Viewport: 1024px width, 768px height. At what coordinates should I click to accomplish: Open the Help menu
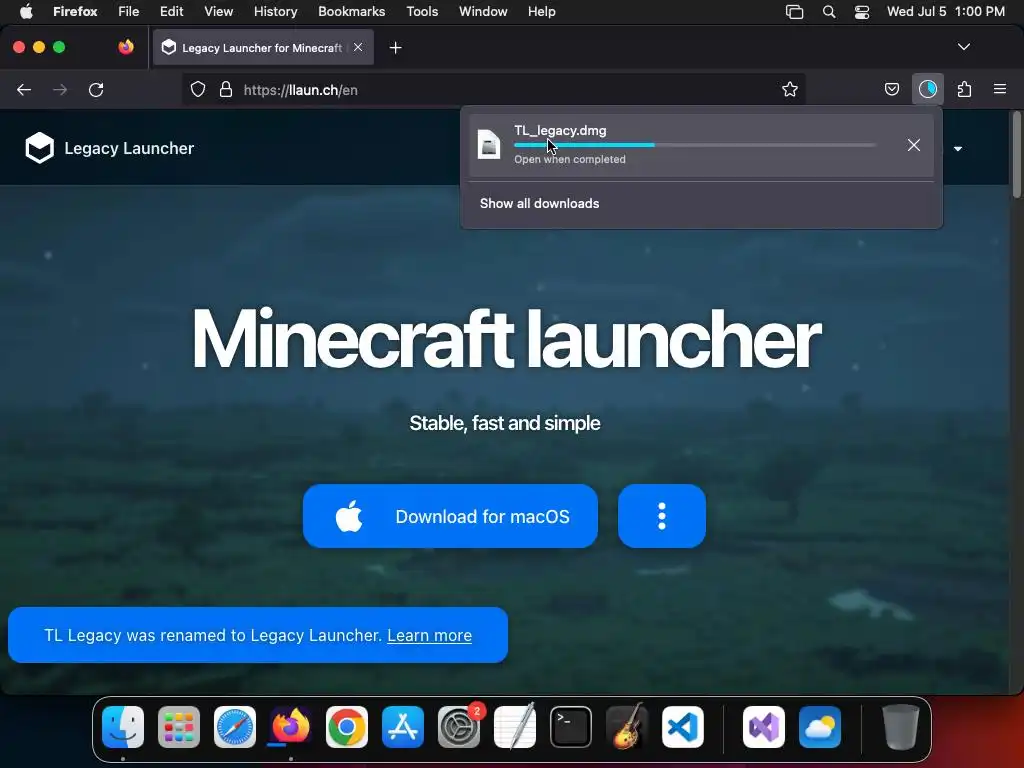pos(541,12)
